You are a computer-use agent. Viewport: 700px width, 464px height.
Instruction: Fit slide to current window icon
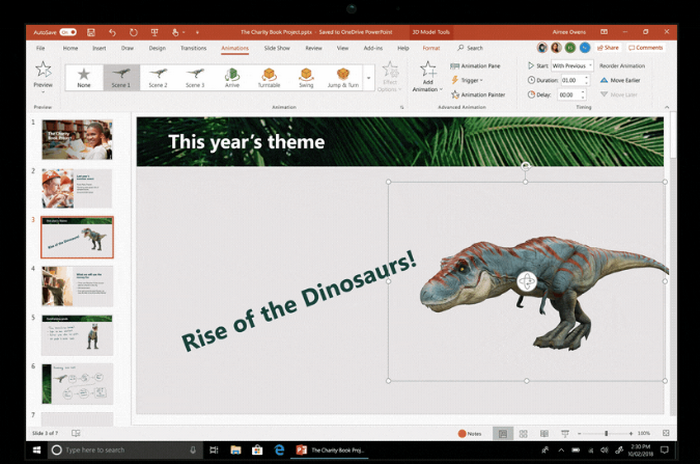[x=666, y=433]
